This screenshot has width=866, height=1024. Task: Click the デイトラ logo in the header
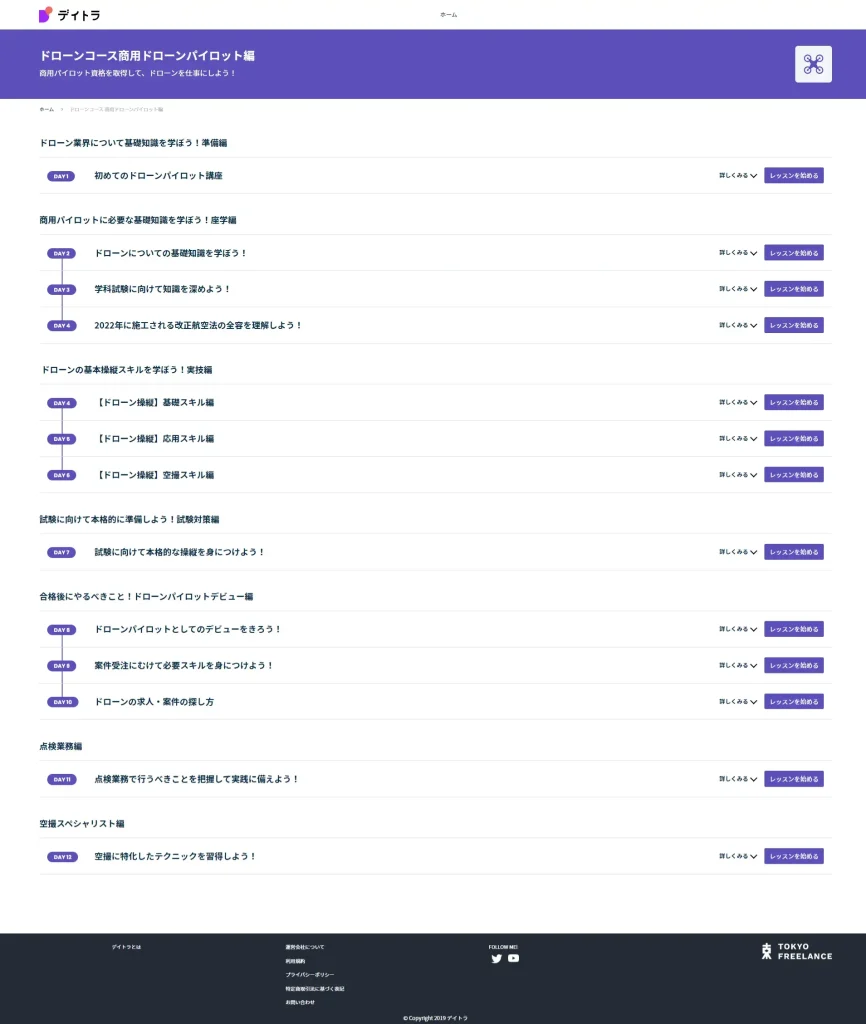(x=69, y=15)
